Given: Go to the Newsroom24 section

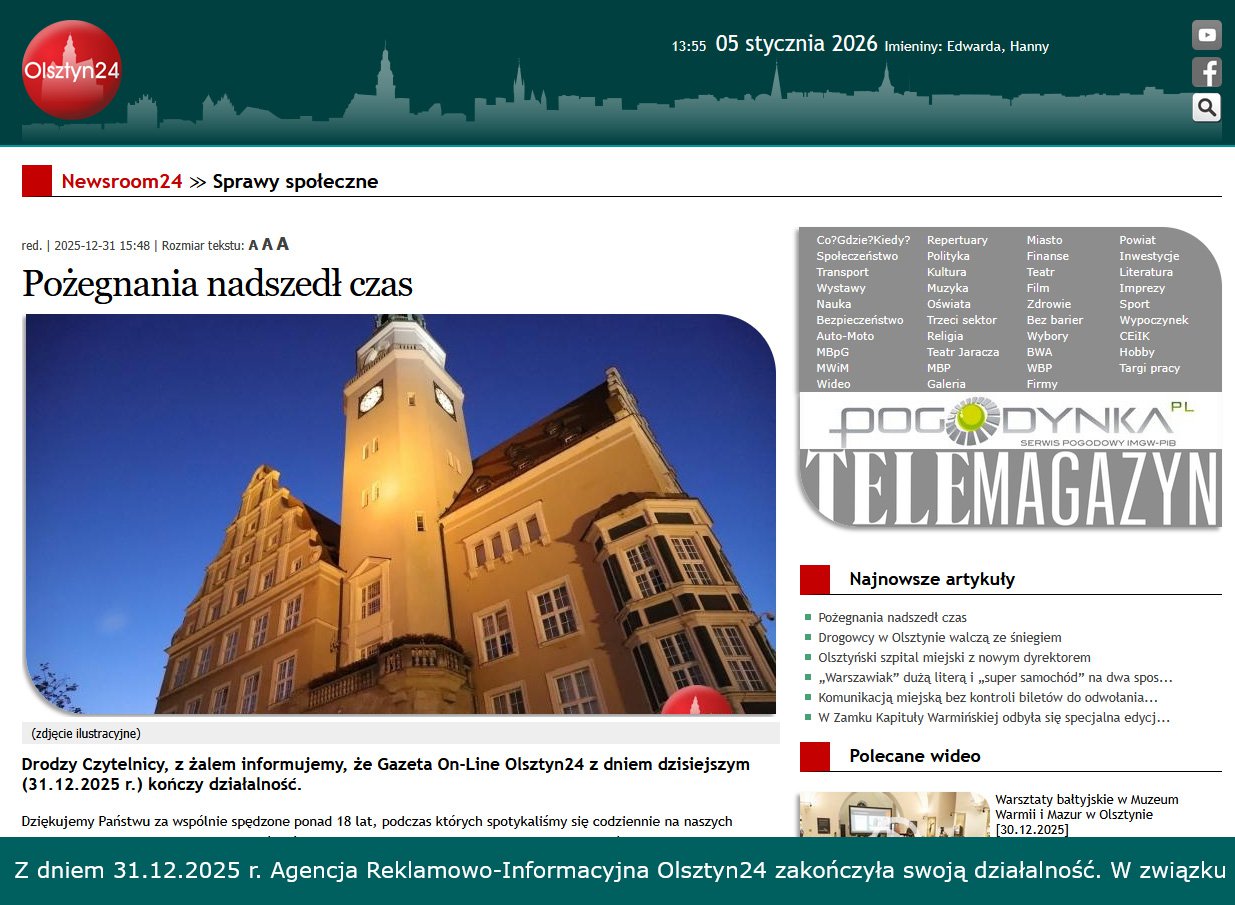Looking at the screenshot, I should click(x=122, y=181).
